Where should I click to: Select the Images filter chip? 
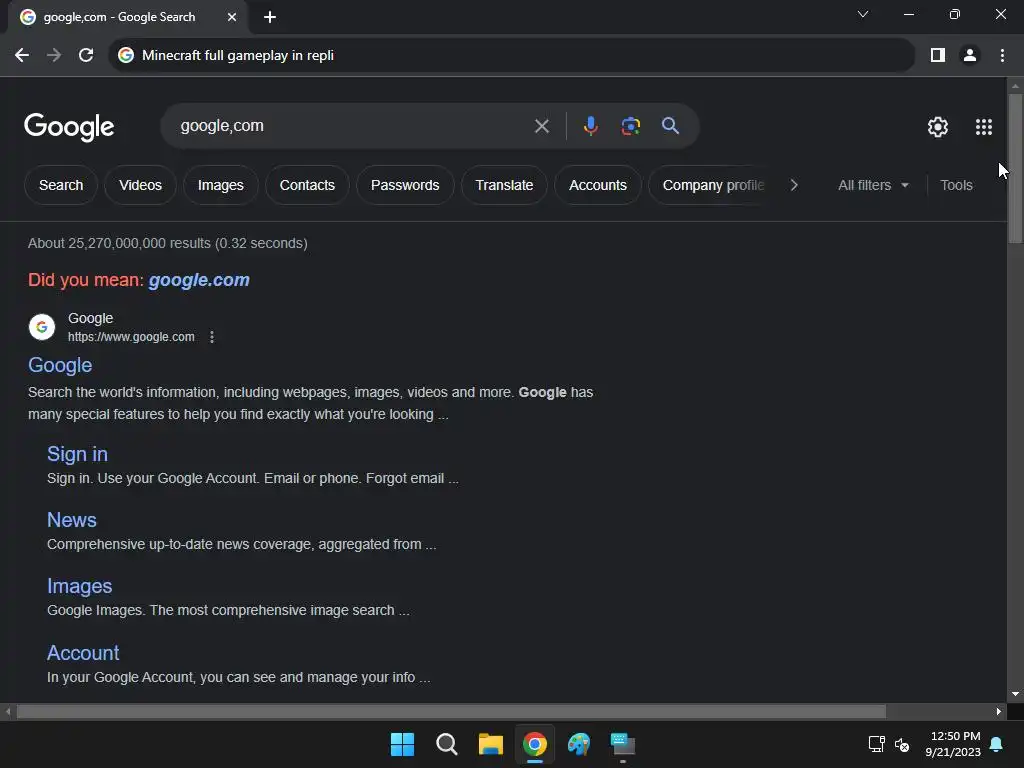pyautogui.click(x=221, y=185)
